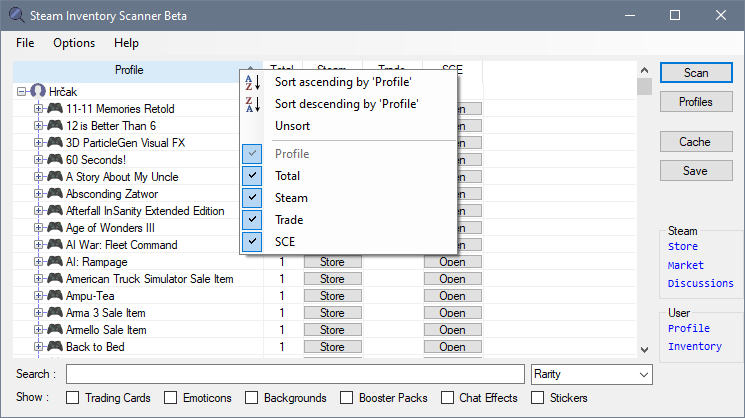Image resolution: width=745 pixels, height=418 pixels.
Task: Expand the 11-11 Memories Retold node
Action: (38, 108)
